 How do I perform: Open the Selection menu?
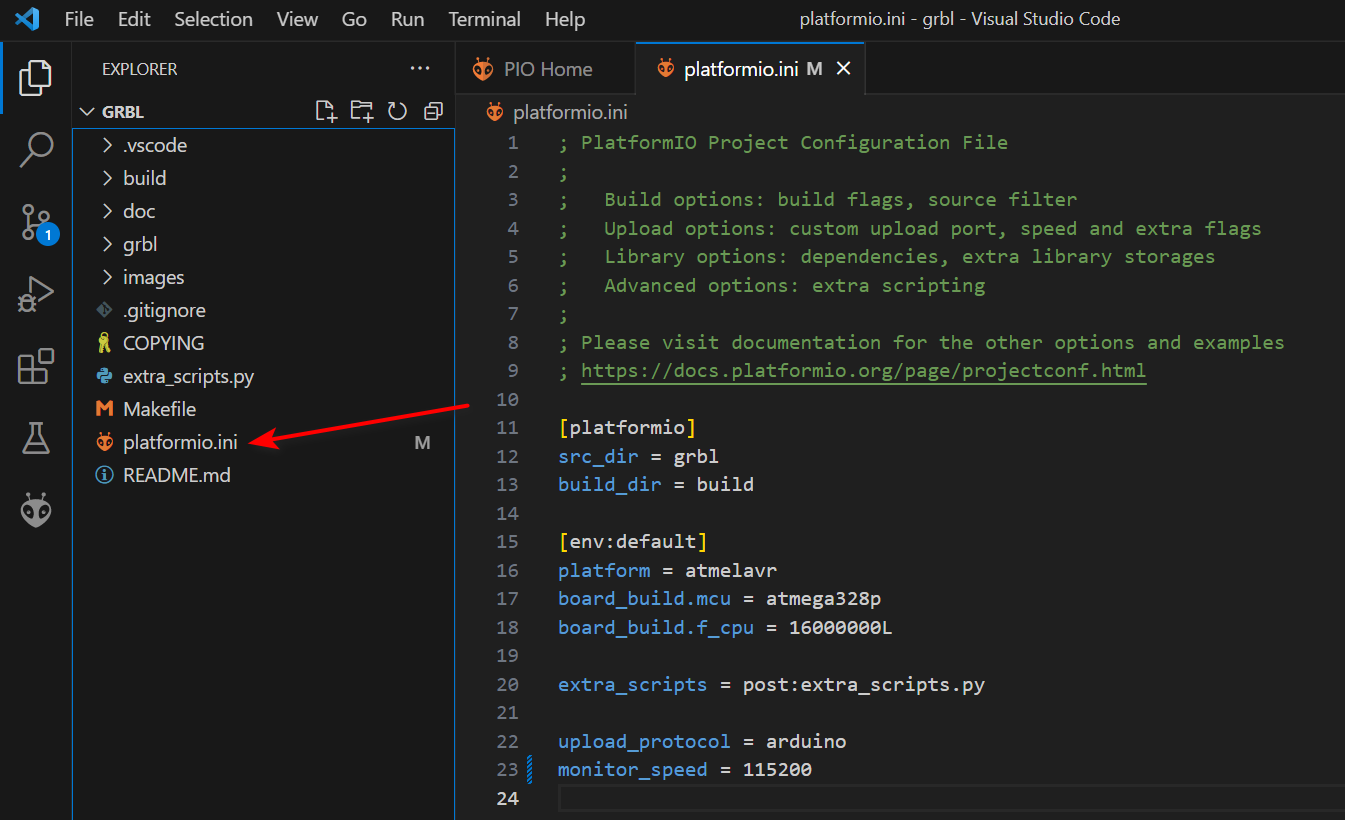coord(214,19)
